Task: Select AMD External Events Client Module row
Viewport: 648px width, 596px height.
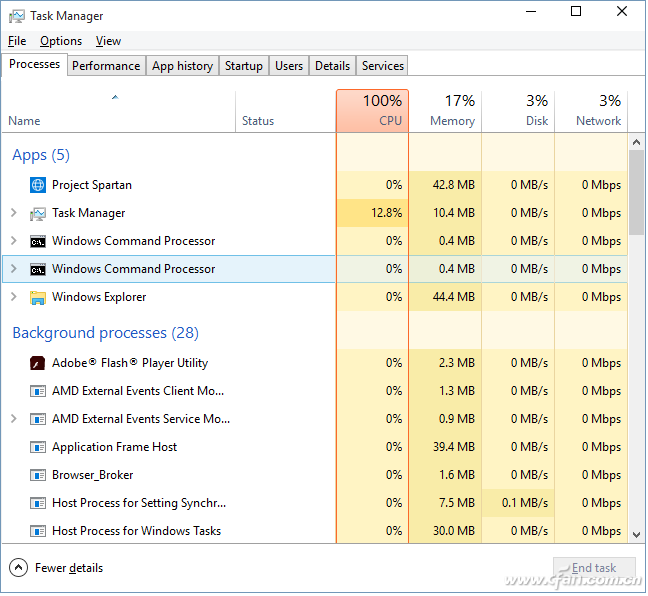Action: [315, 391]
